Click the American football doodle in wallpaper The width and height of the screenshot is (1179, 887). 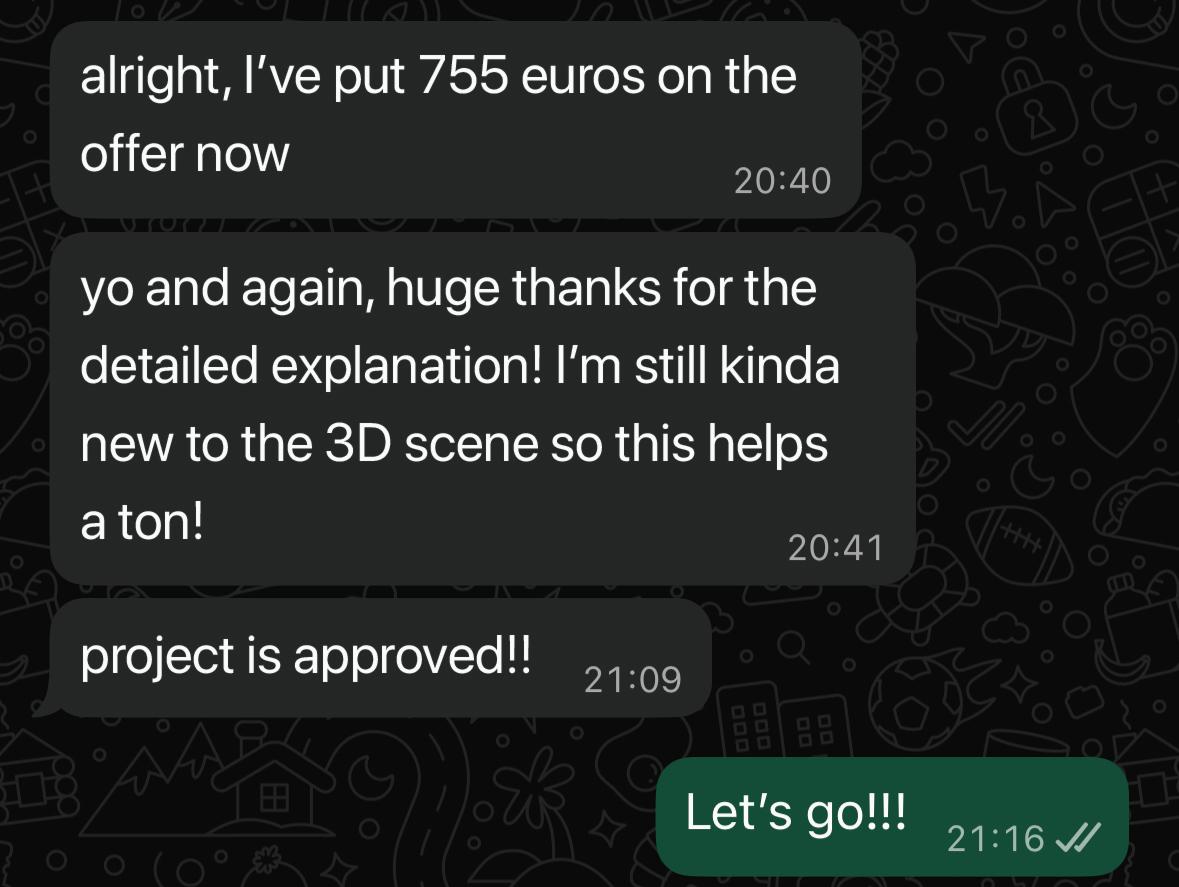click(x=1019, y=545)
